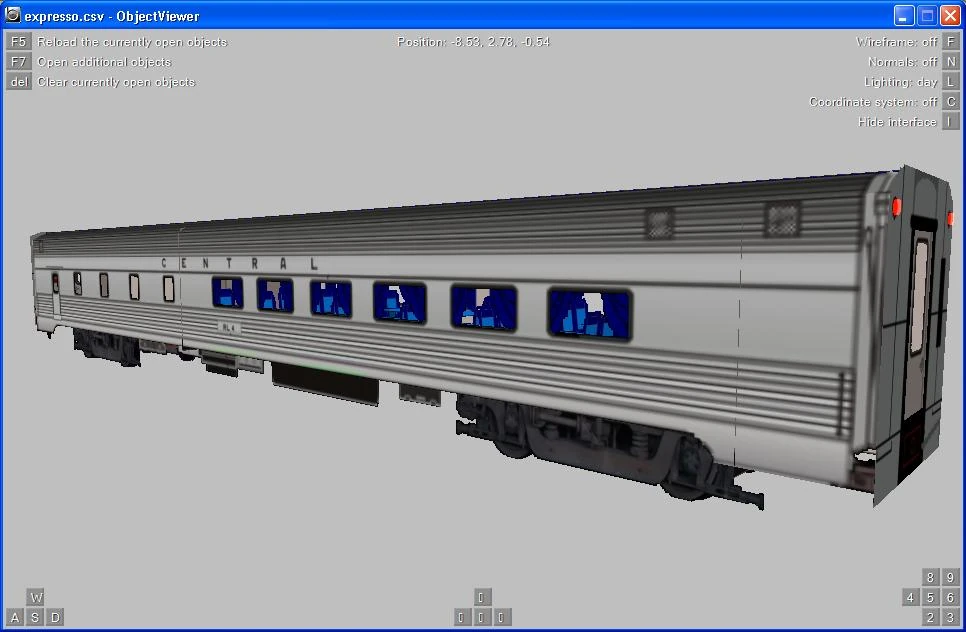
Task: Click the F7 key icon to open objects
Action: click(18, 62)
